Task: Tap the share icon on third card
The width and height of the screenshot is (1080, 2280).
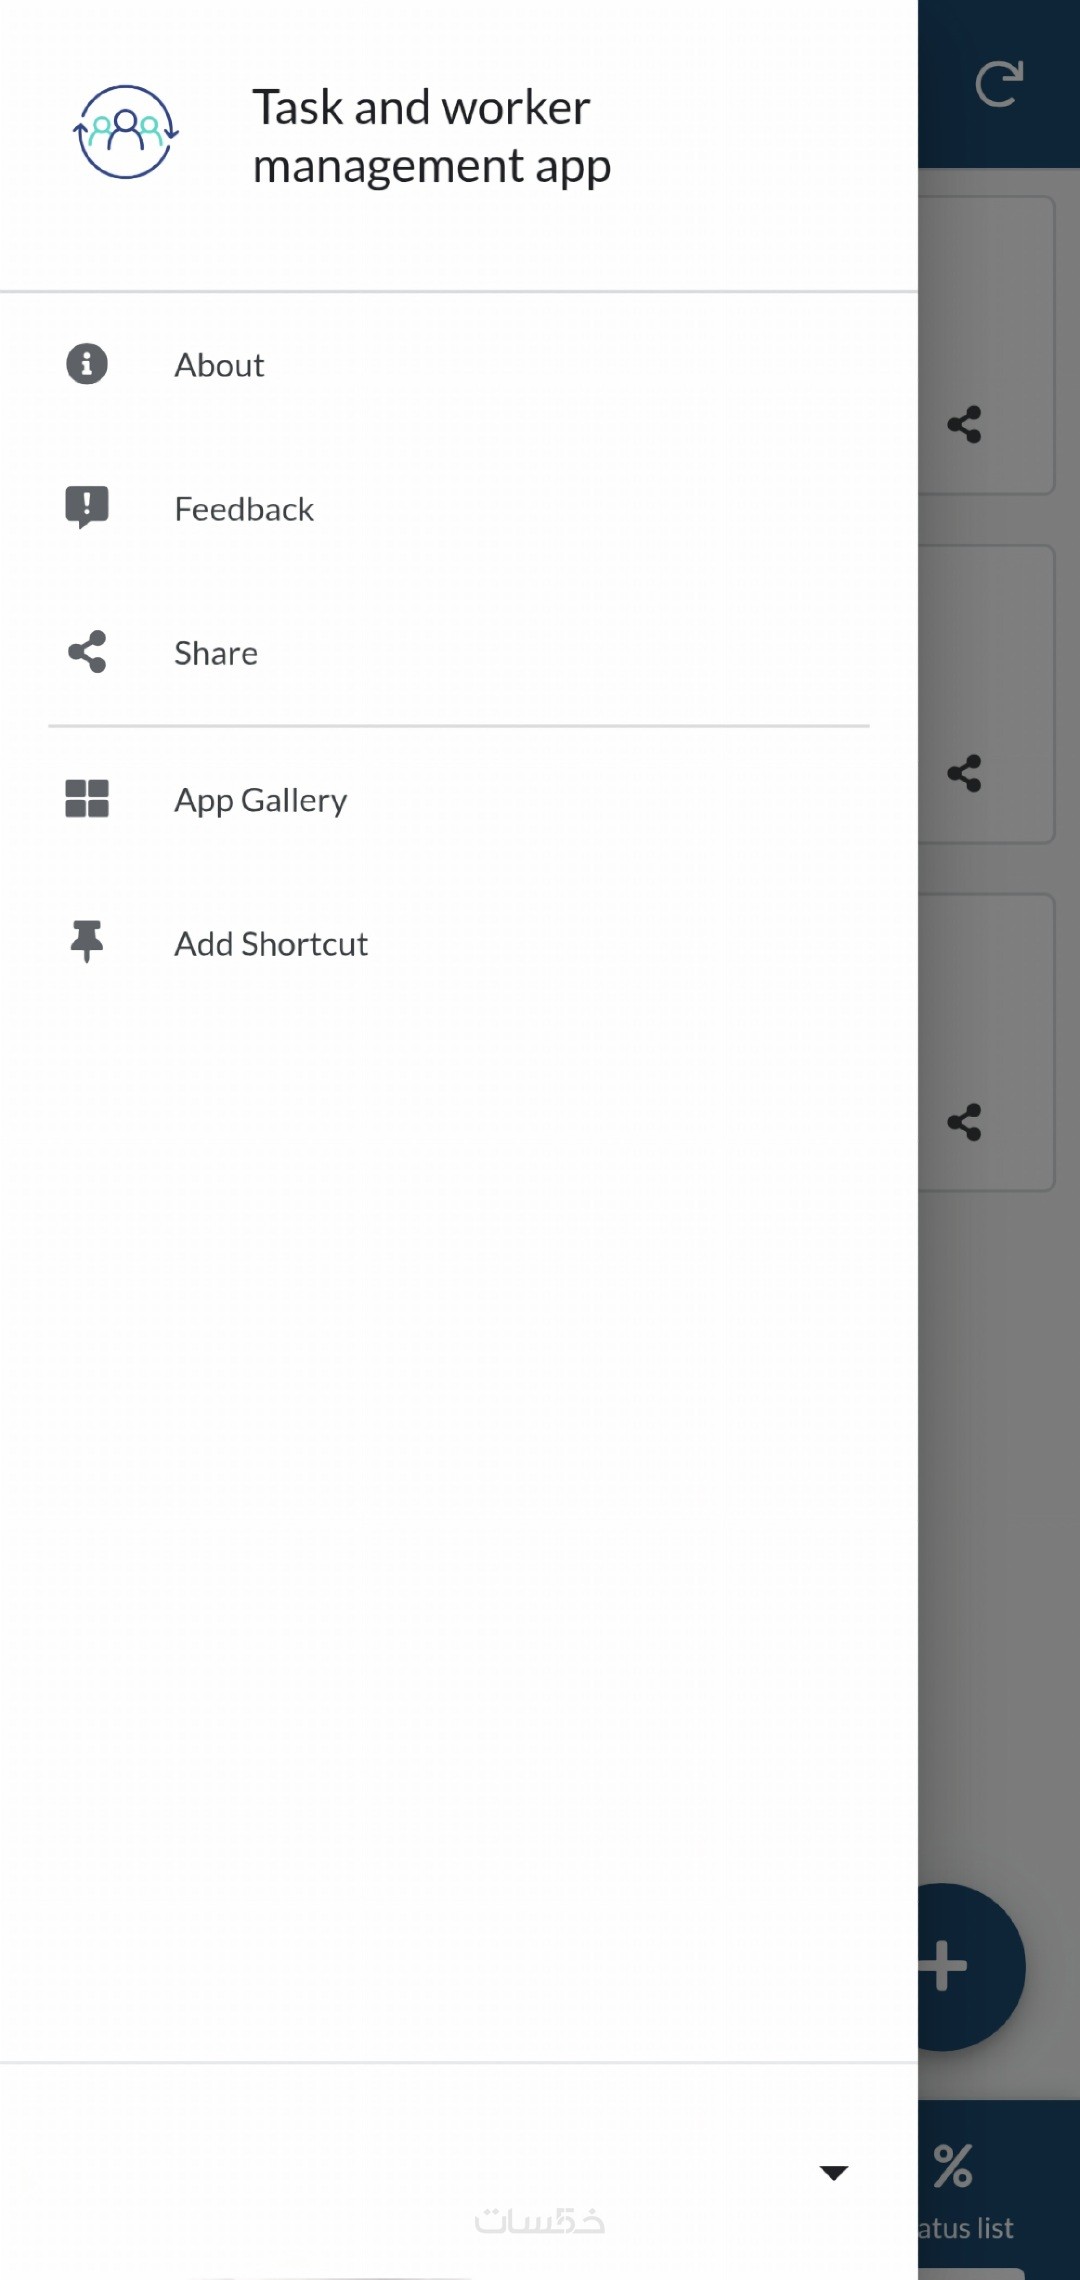Action: click(x=965, y=1122)
